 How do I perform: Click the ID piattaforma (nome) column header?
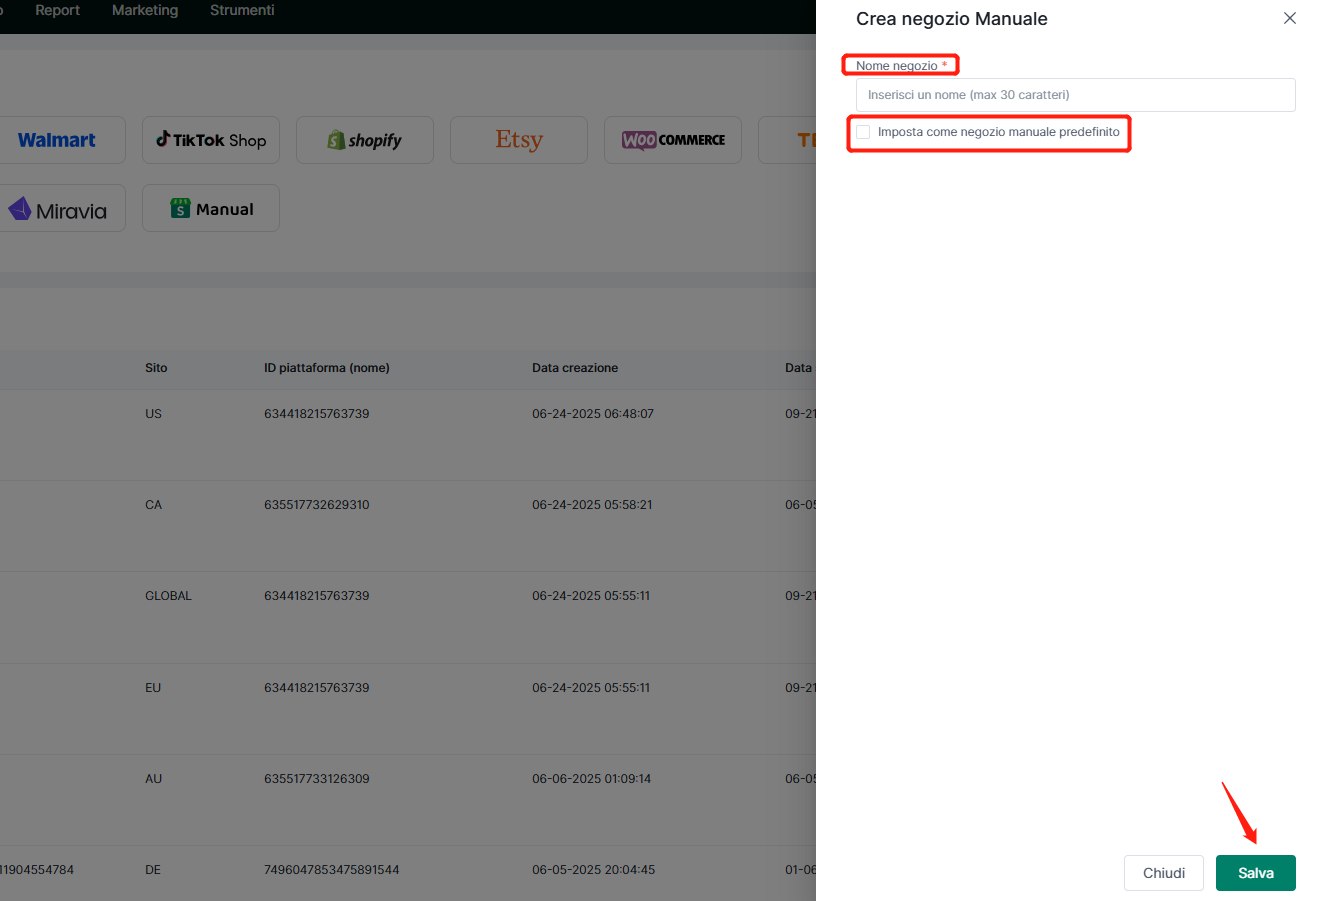tap(327, 368)
